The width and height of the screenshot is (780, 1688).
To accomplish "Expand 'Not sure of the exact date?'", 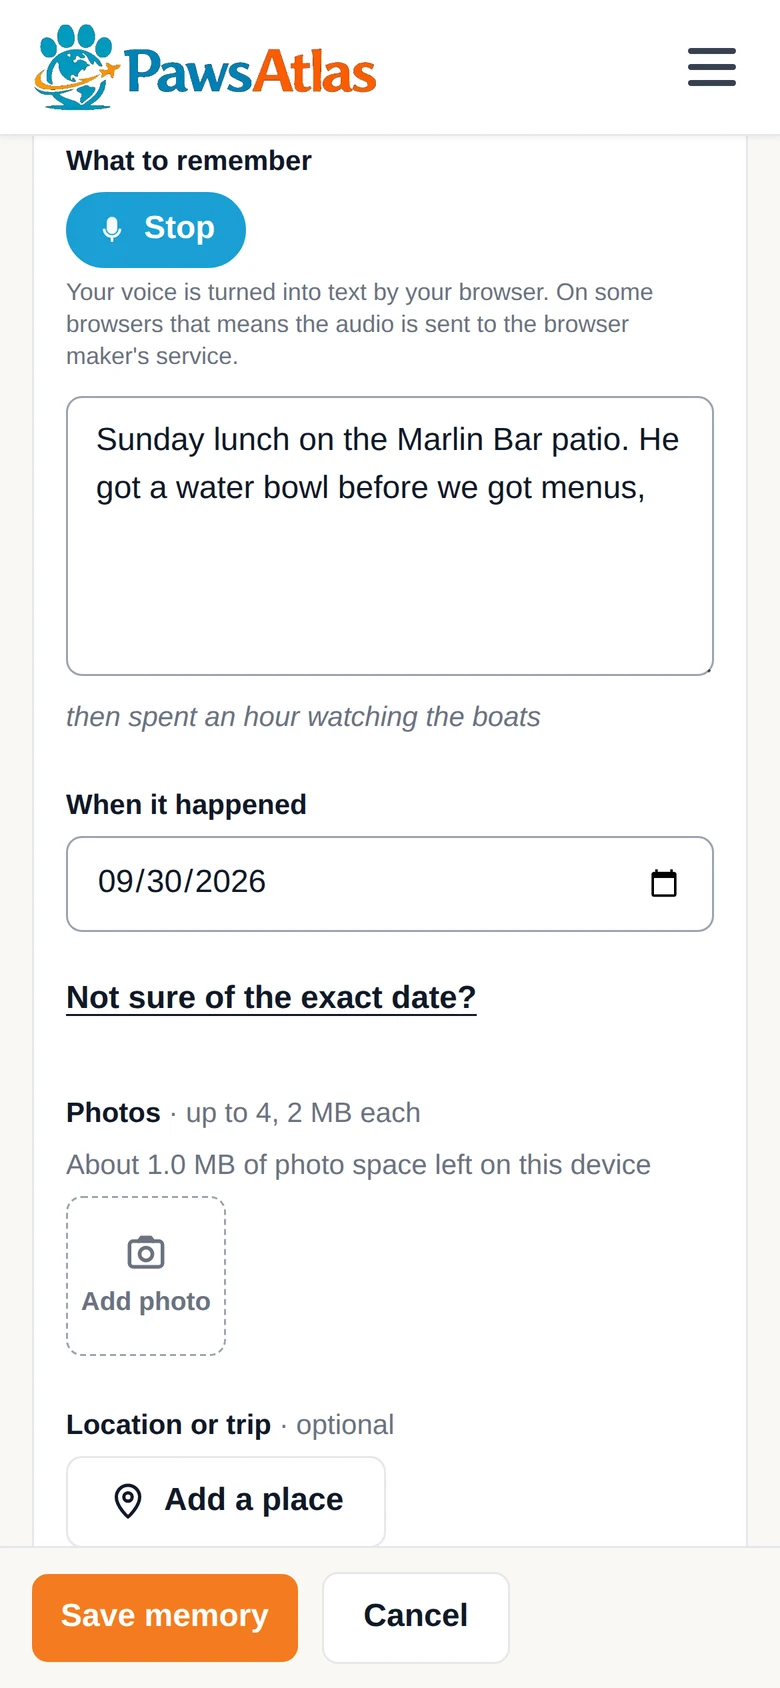I will 271,997.
